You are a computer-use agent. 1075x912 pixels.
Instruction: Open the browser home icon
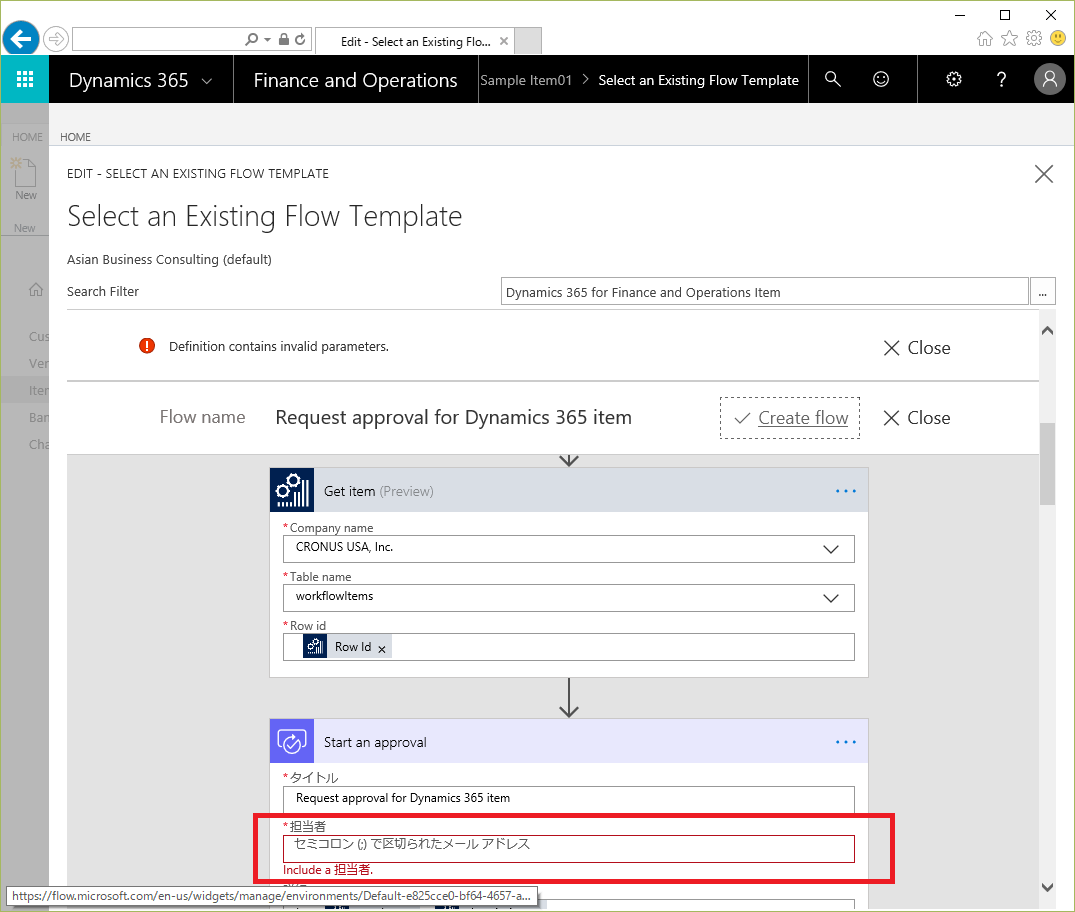coord(985,38)
